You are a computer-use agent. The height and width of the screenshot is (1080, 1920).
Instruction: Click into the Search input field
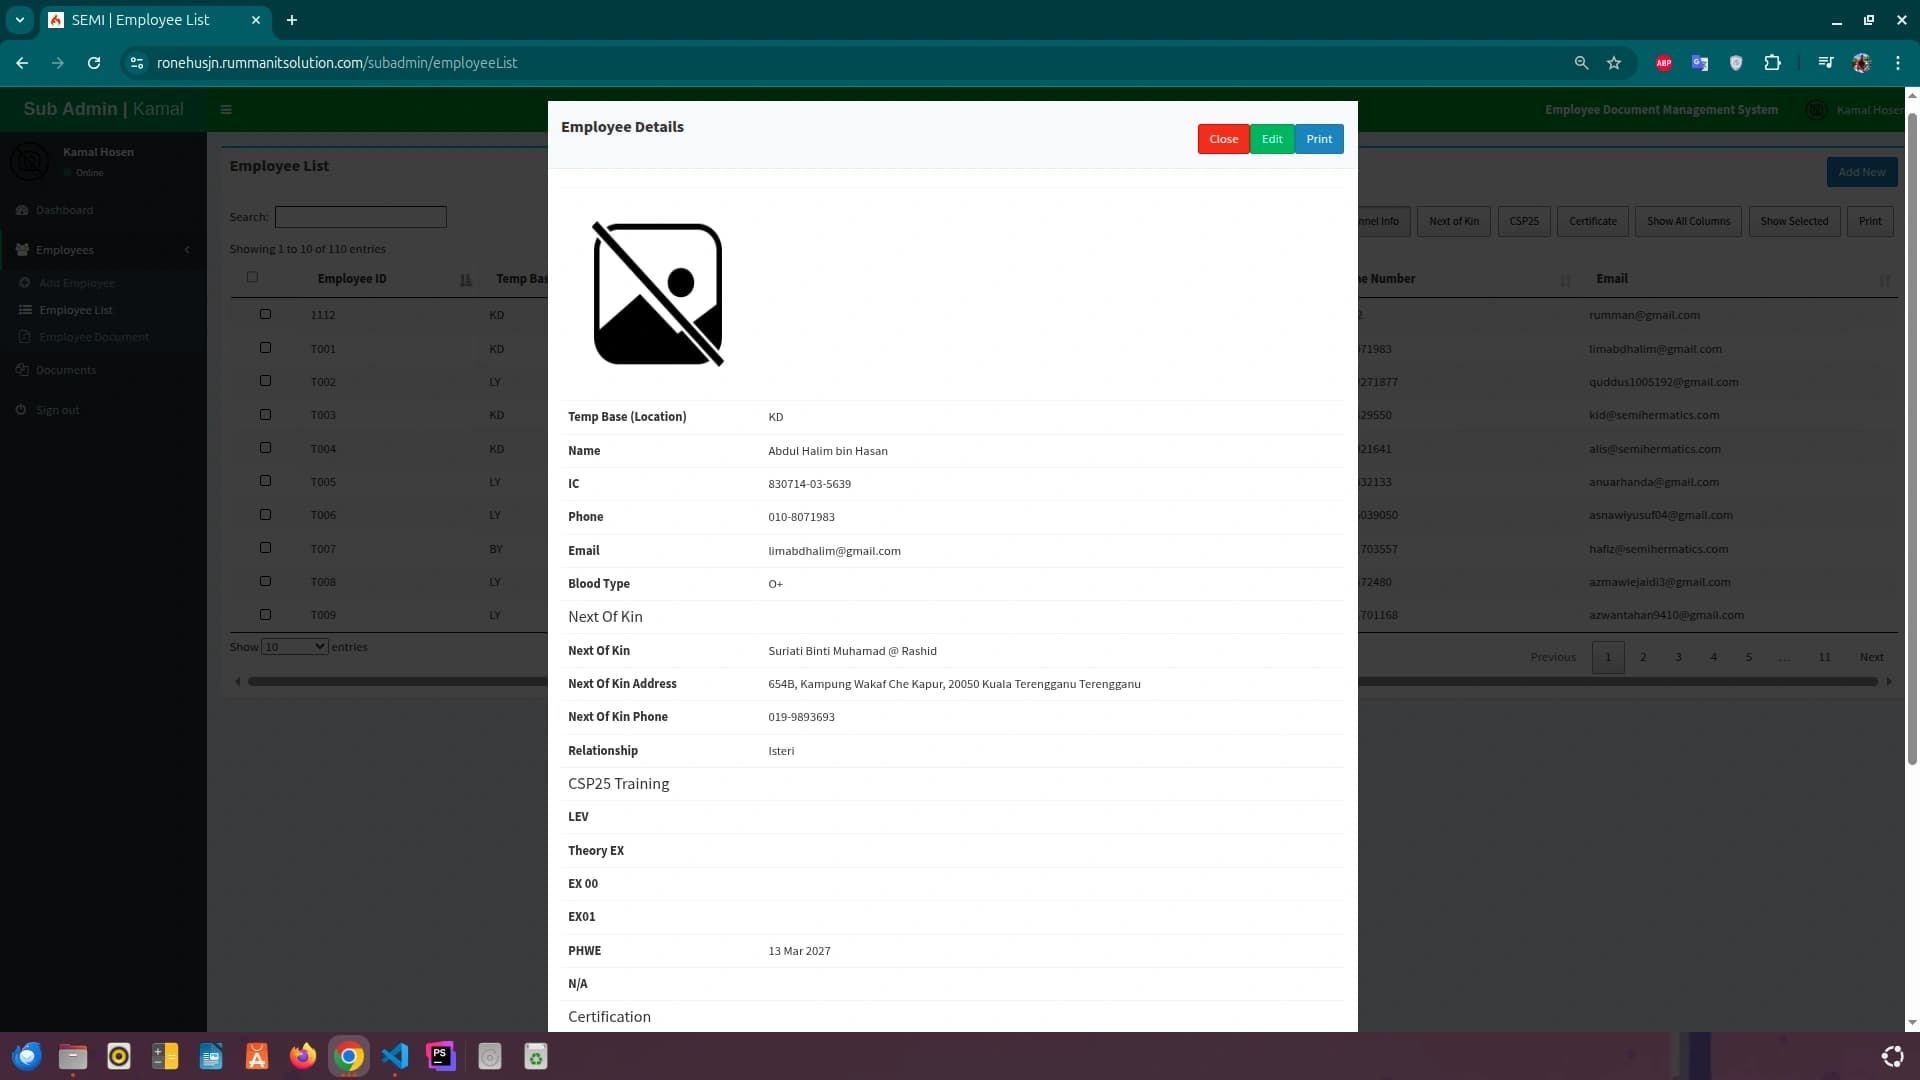tap(360, 217)
